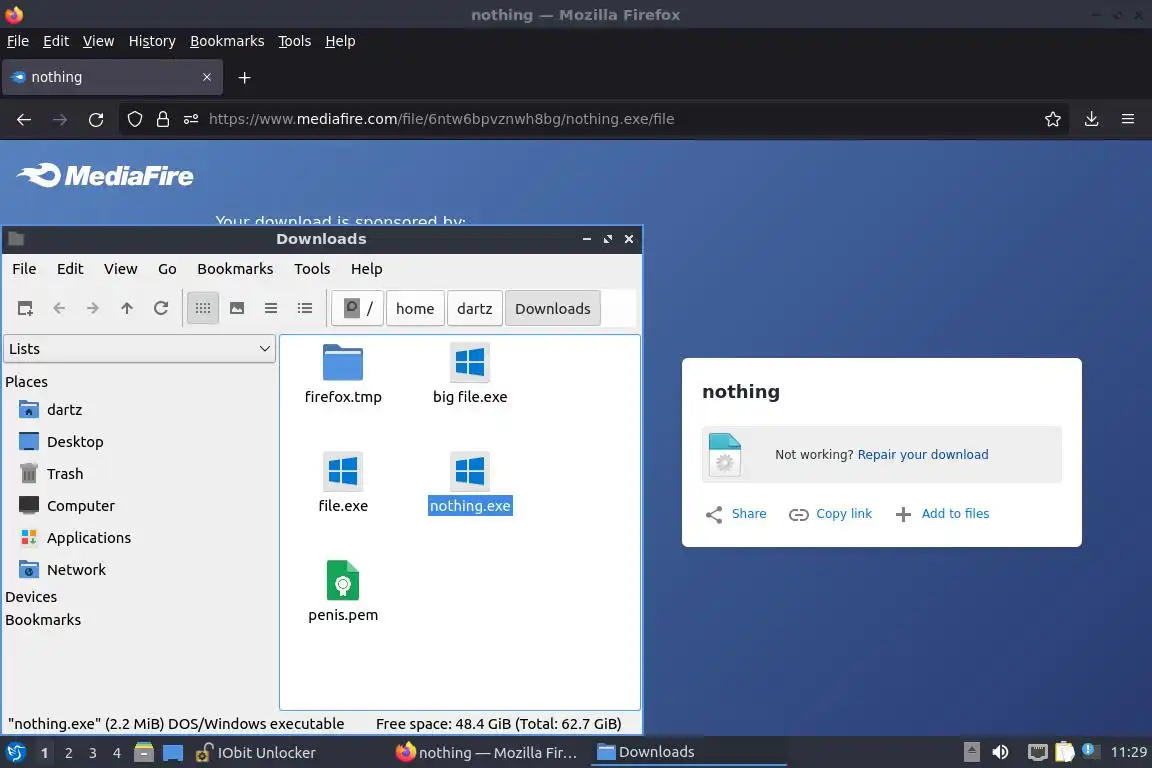Go to next folder in file manager
The image size is (1152, 768).
pos(93,309)
